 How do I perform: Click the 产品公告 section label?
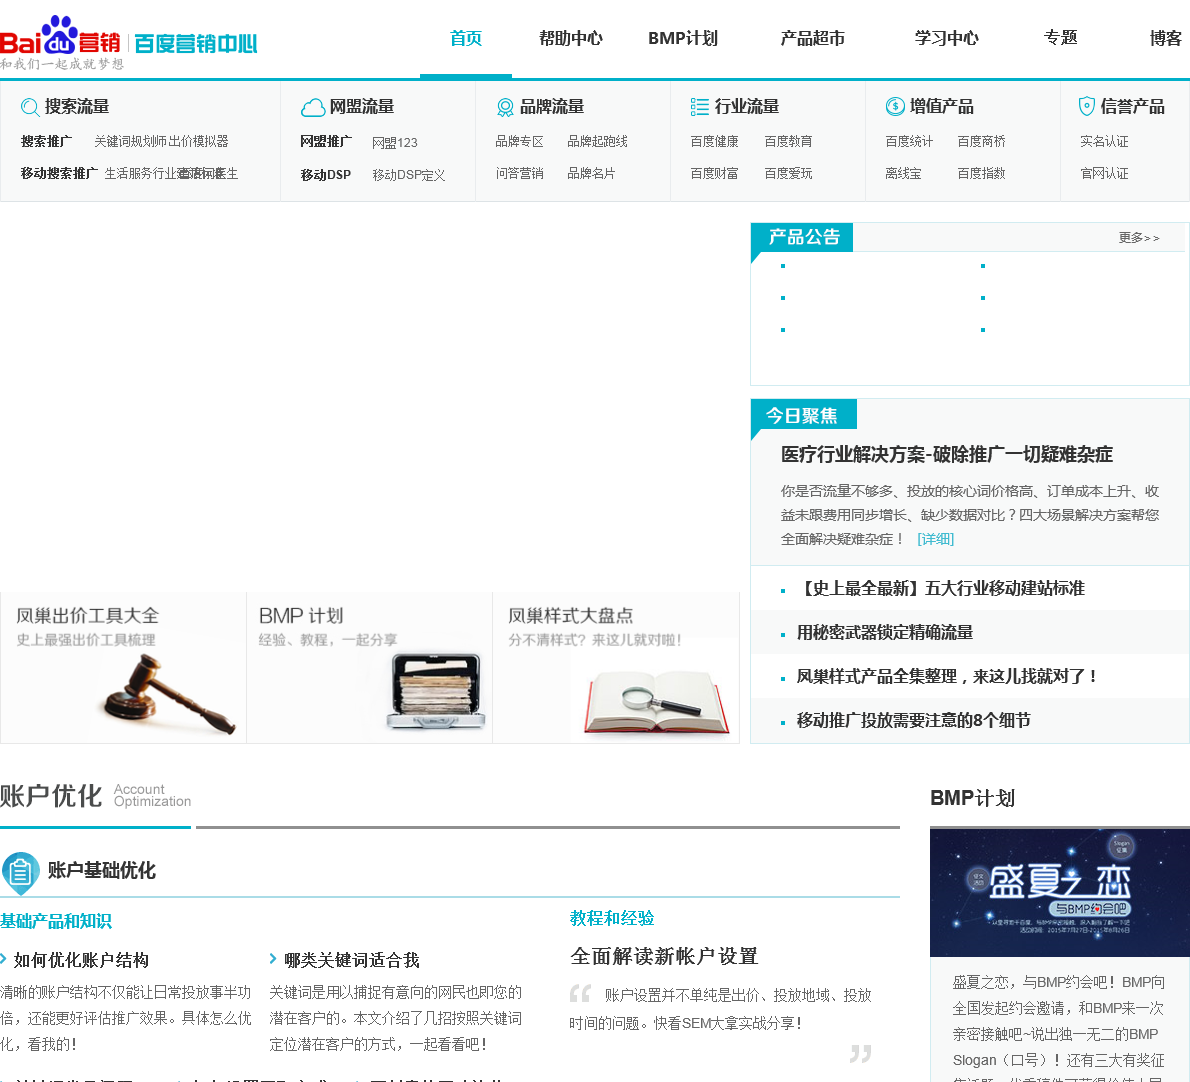[802, 237]
